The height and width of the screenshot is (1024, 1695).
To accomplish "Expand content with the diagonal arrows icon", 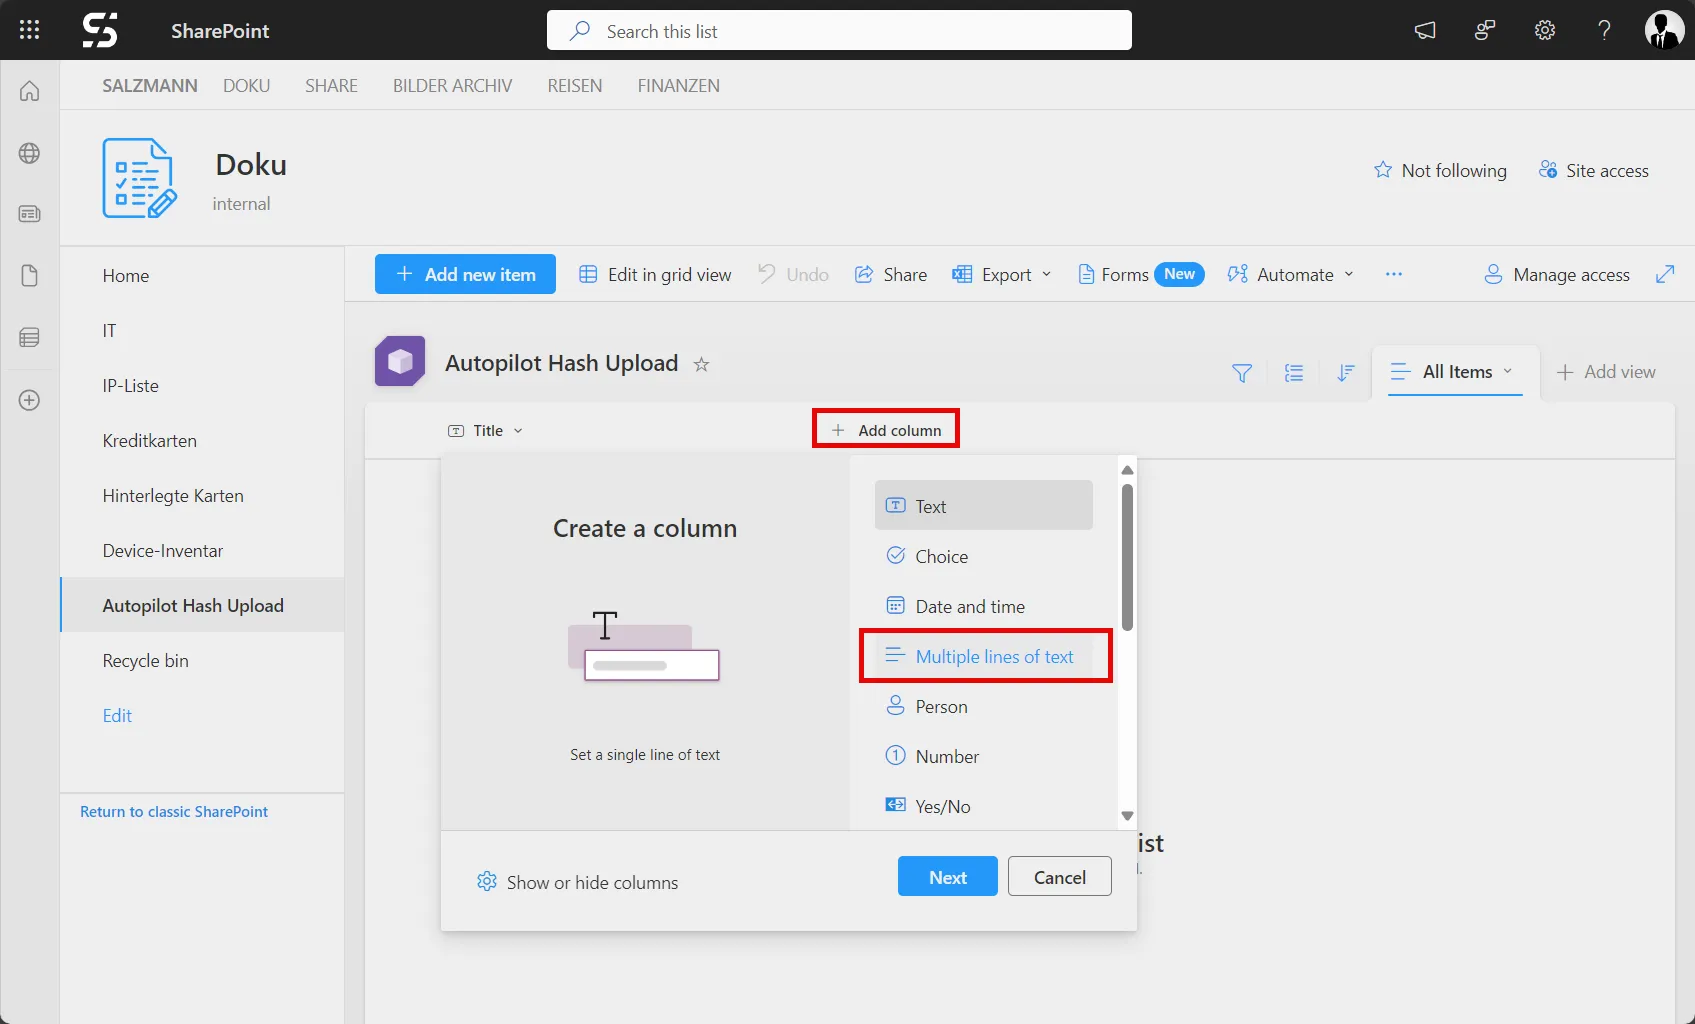I will pyautogui.click(x=1665, y=274).
